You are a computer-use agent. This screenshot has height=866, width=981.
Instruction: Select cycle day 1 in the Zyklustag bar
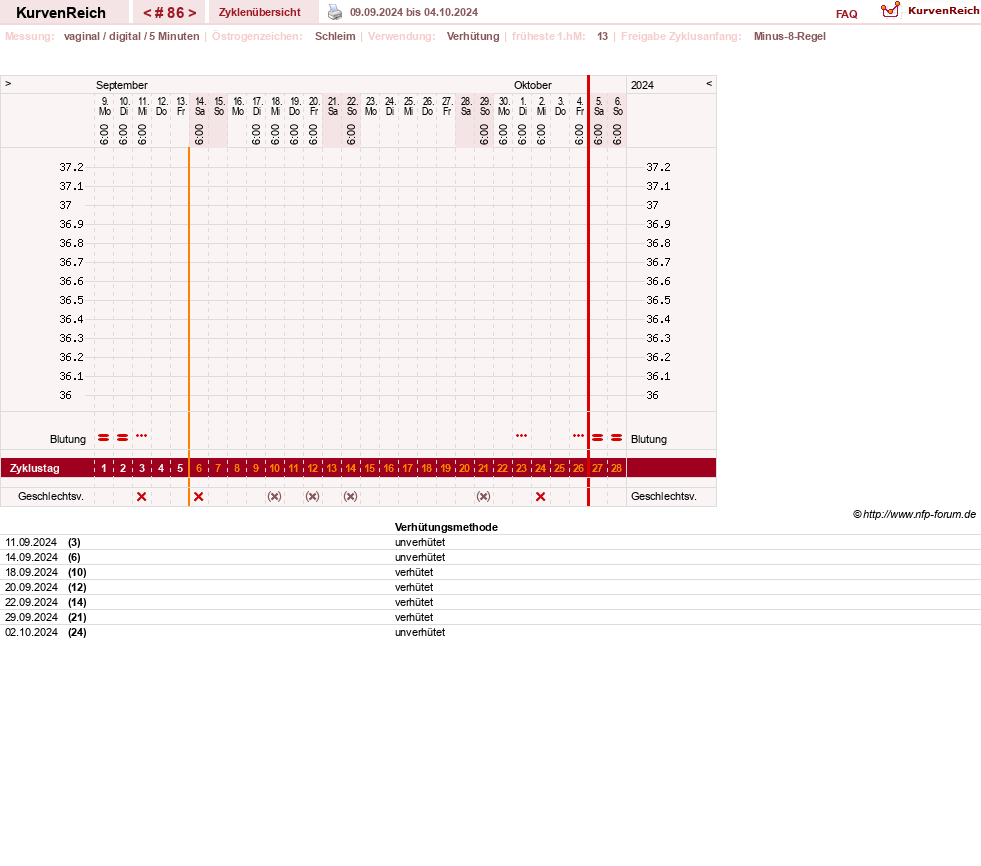click(104, 468)
